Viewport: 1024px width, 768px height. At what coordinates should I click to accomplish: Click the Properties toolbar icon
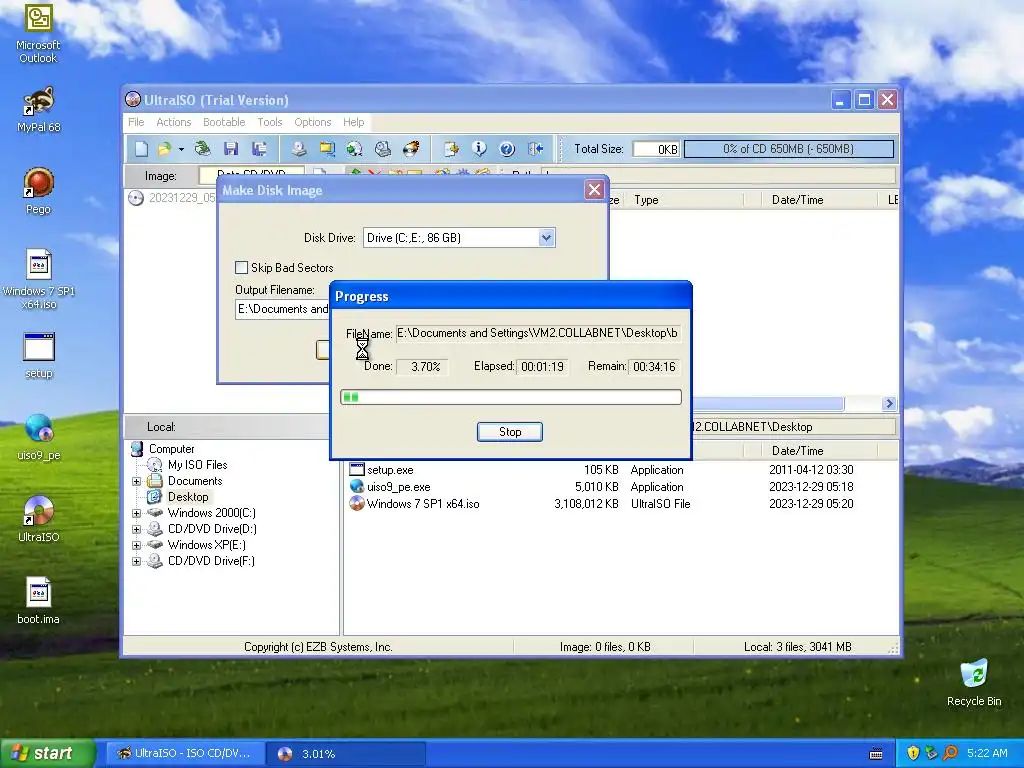(451, 149)
